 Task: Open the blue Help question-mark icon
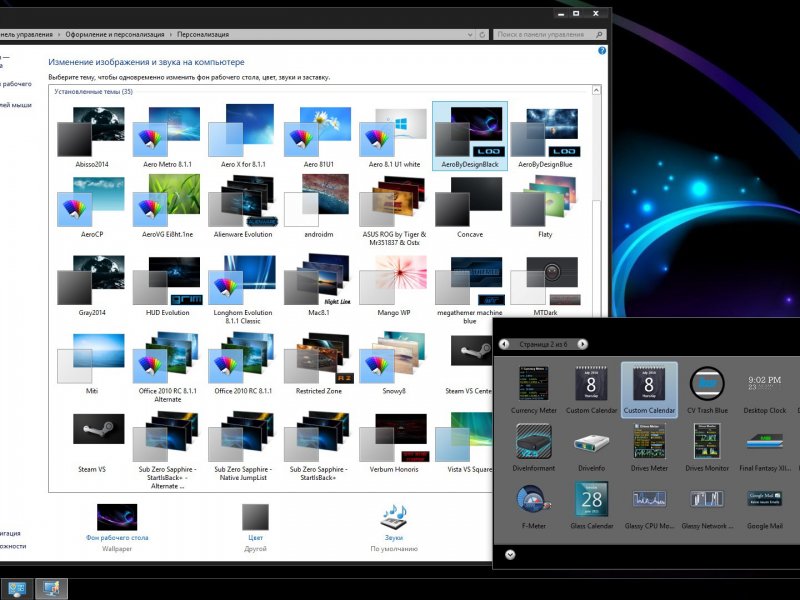(602, 51)
